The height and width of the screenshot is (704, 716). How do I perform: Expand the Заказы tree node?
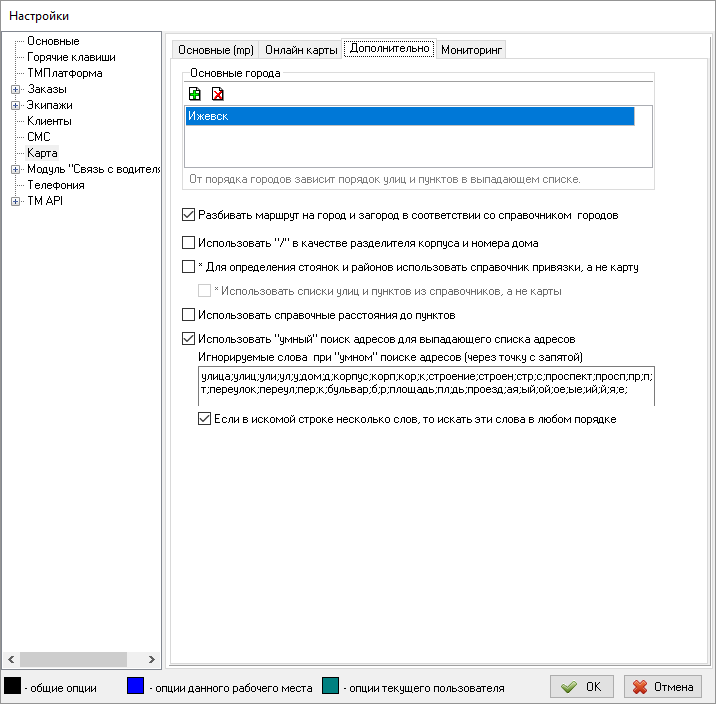(15, 89)
